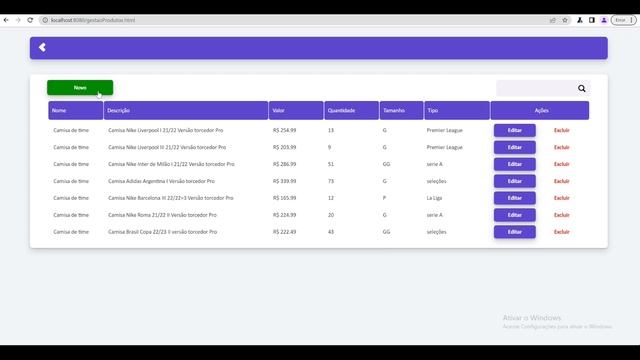Edit the Inter de Milão product row
This screenshot has width=640, height=360.
pos(515,164)
